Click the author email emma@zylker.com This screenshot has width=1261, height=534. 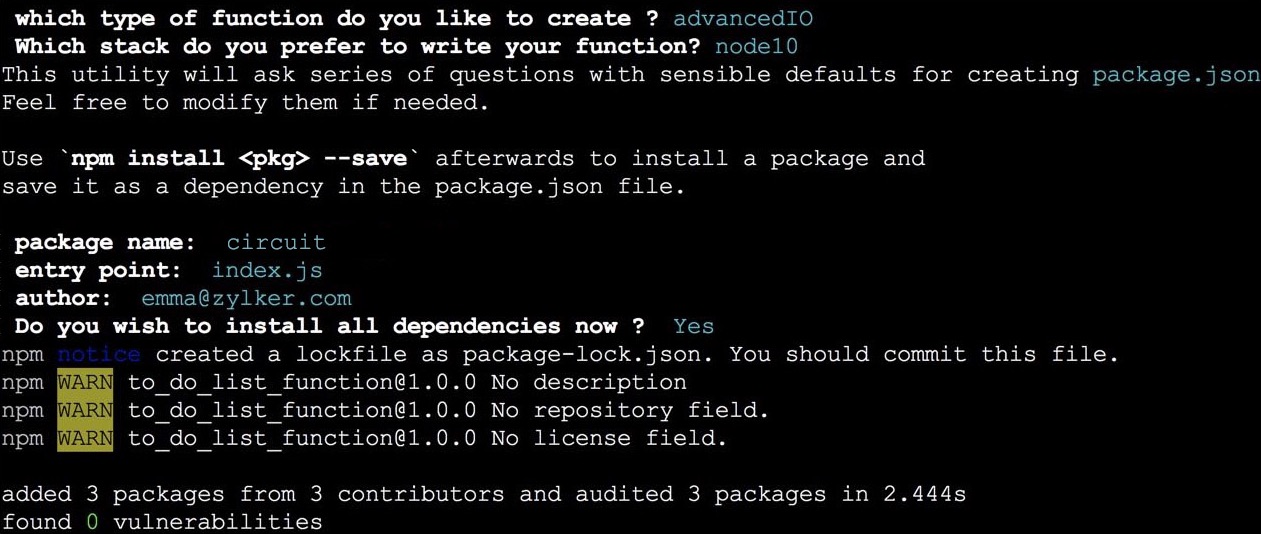pos(246,298)
